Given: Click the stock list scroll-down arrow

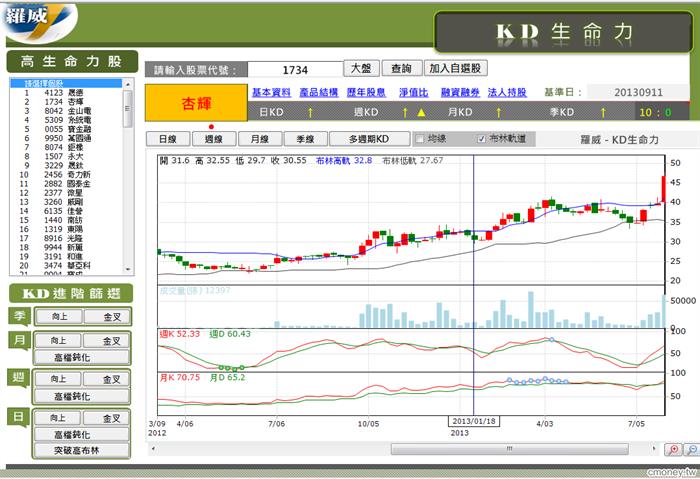Looking at the screenshot, I should click(x=128, y=269).
